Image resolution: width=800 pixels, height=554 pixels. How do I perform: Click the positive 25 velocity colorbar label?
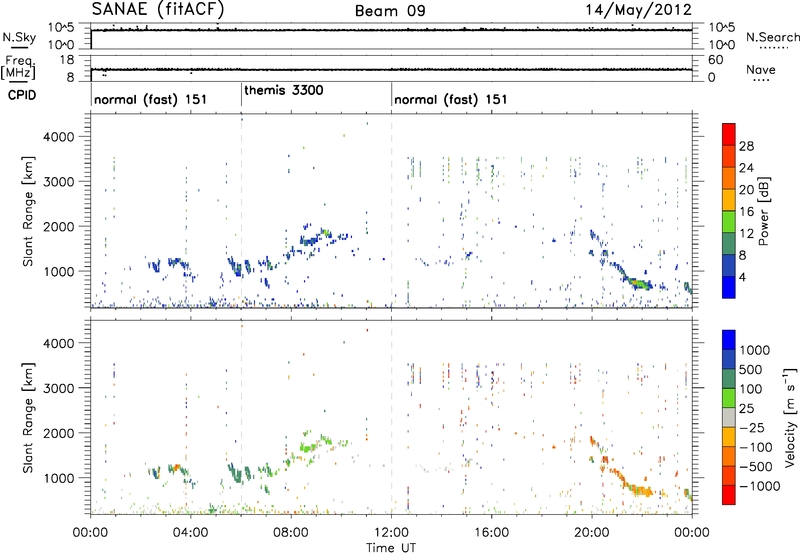747,408
